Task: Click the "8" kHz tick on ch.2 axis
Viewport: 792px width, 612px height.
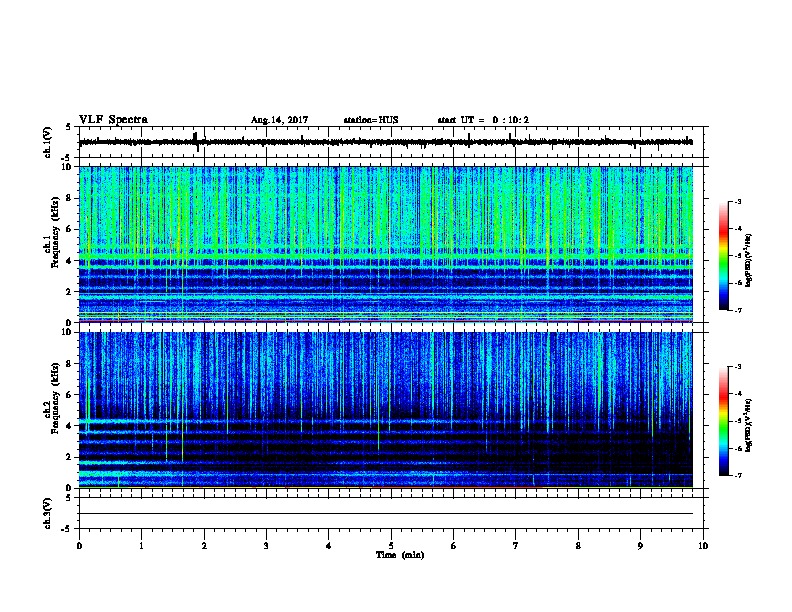Action: (69, 364)
